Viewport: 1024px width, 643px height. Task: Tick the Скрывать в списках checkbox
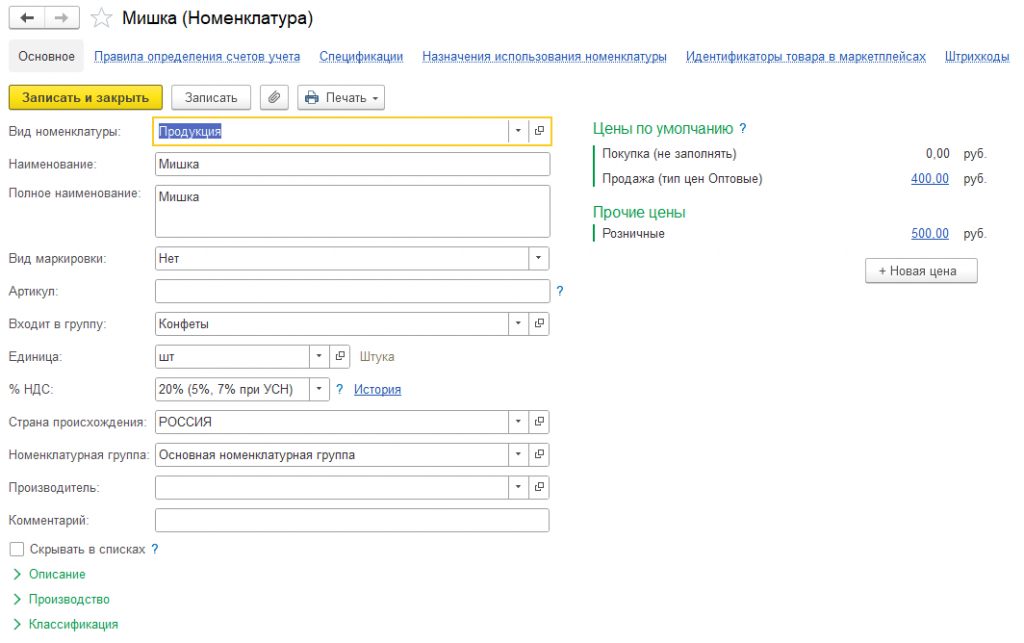pos(17,549)
